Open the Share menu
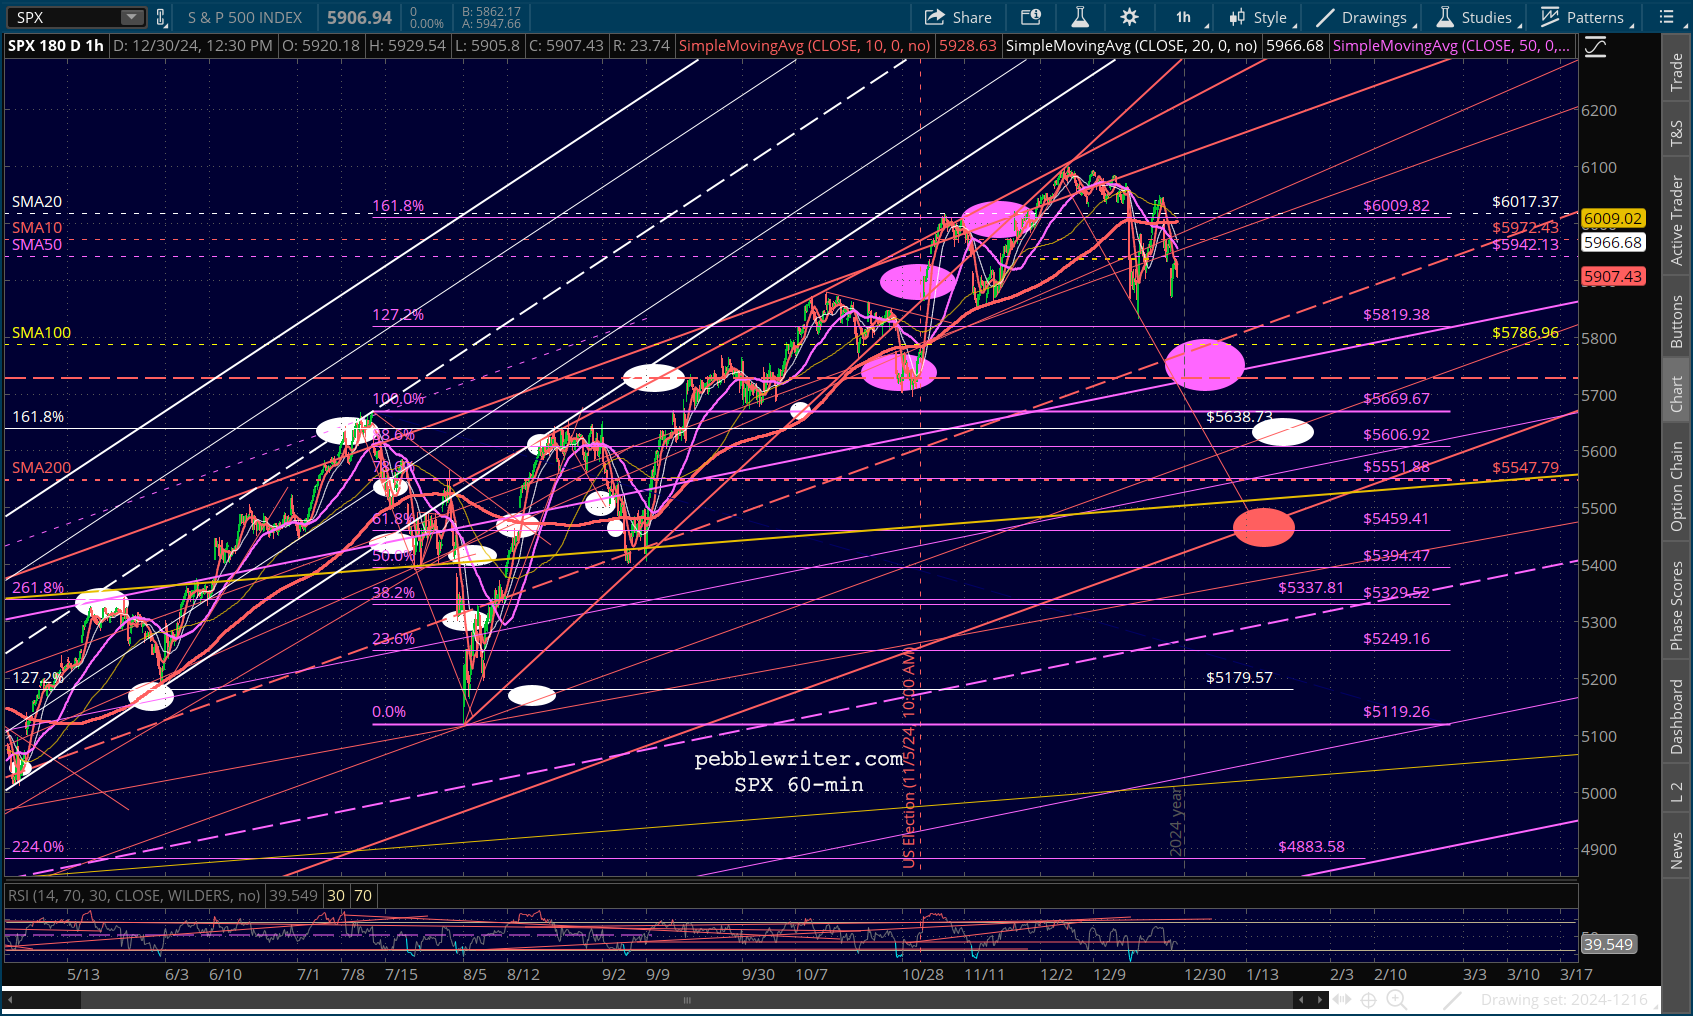Screen dimensions: 1693x1016 pos(958,17)
